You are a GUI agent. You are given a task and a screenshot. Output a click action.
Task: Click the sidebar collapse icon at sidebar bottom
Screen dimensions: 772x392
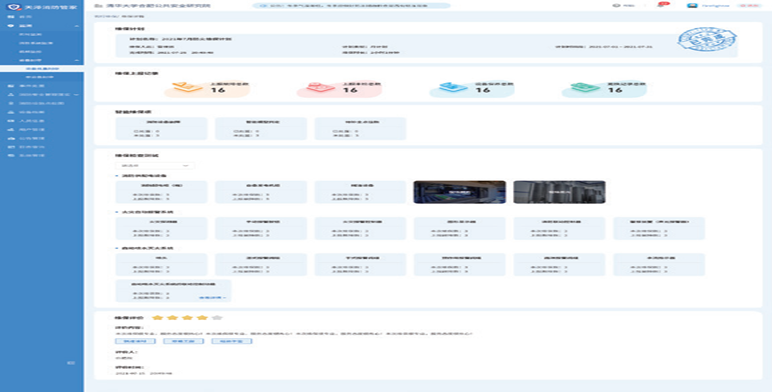71,362
